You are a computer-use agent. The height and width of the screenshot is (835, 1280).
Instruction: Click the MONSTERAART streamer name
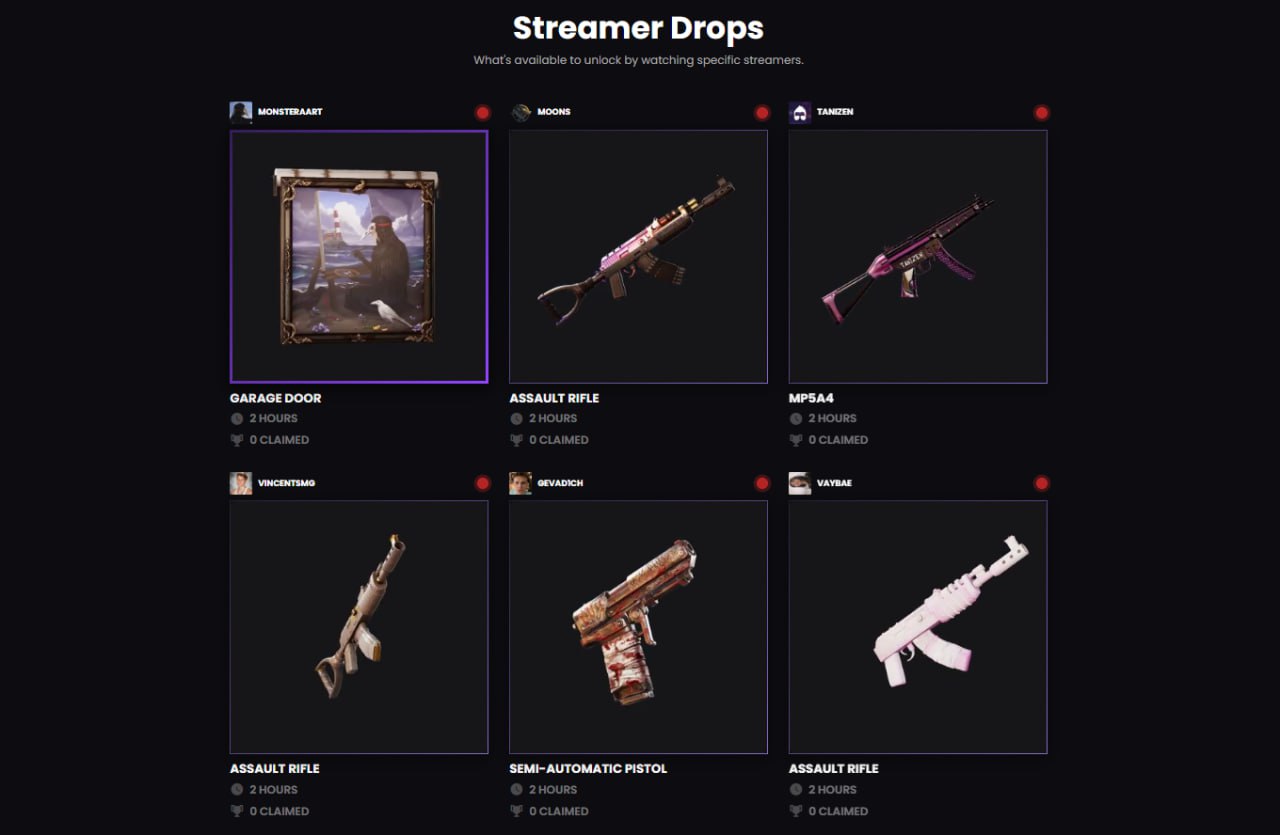[290, 112]
